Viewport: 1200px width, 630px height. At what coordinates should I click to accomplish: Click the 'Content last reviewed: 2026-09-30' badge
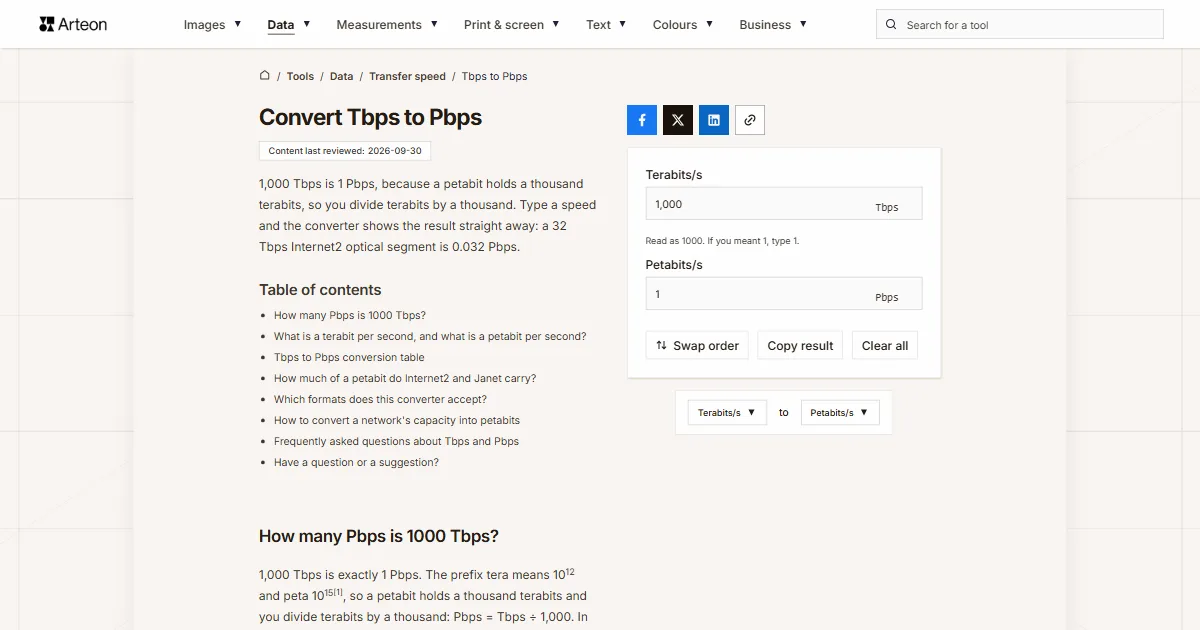(x=345, y=151)
